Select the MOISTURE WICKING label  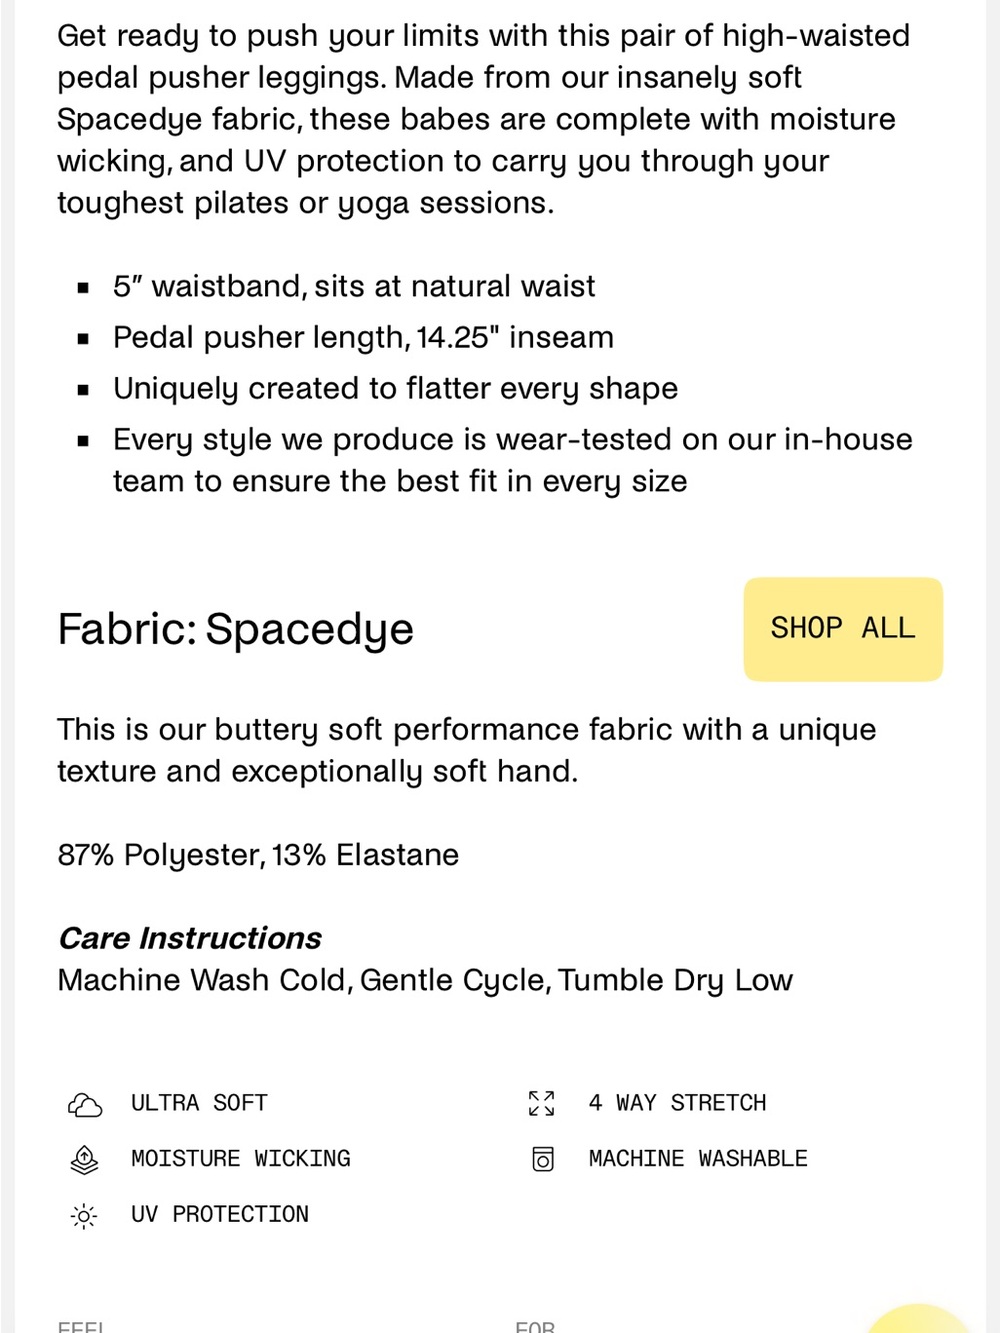pos(241,1159)
